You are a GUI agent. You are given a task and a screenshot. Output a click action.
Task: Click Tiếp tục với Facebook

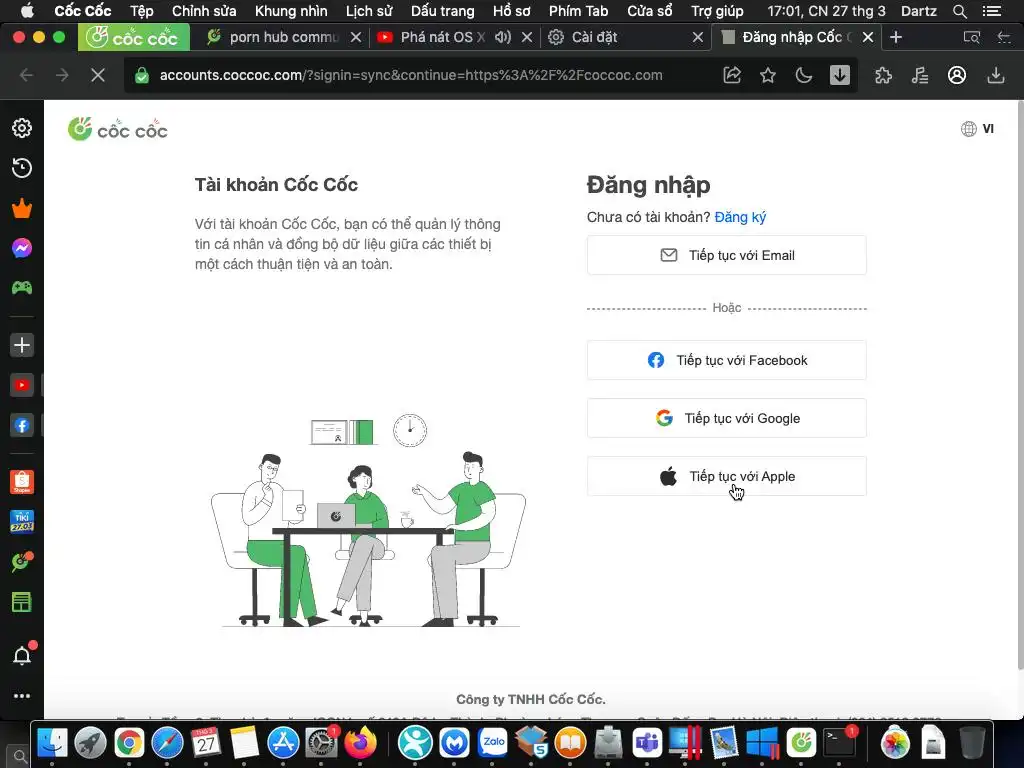point(727,360)
